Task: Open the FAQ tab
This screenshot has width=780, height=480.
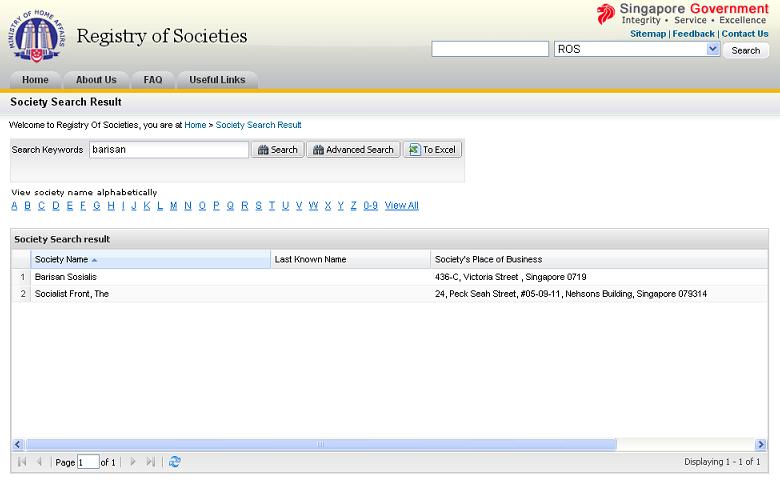Action: (x=153, y=80)
